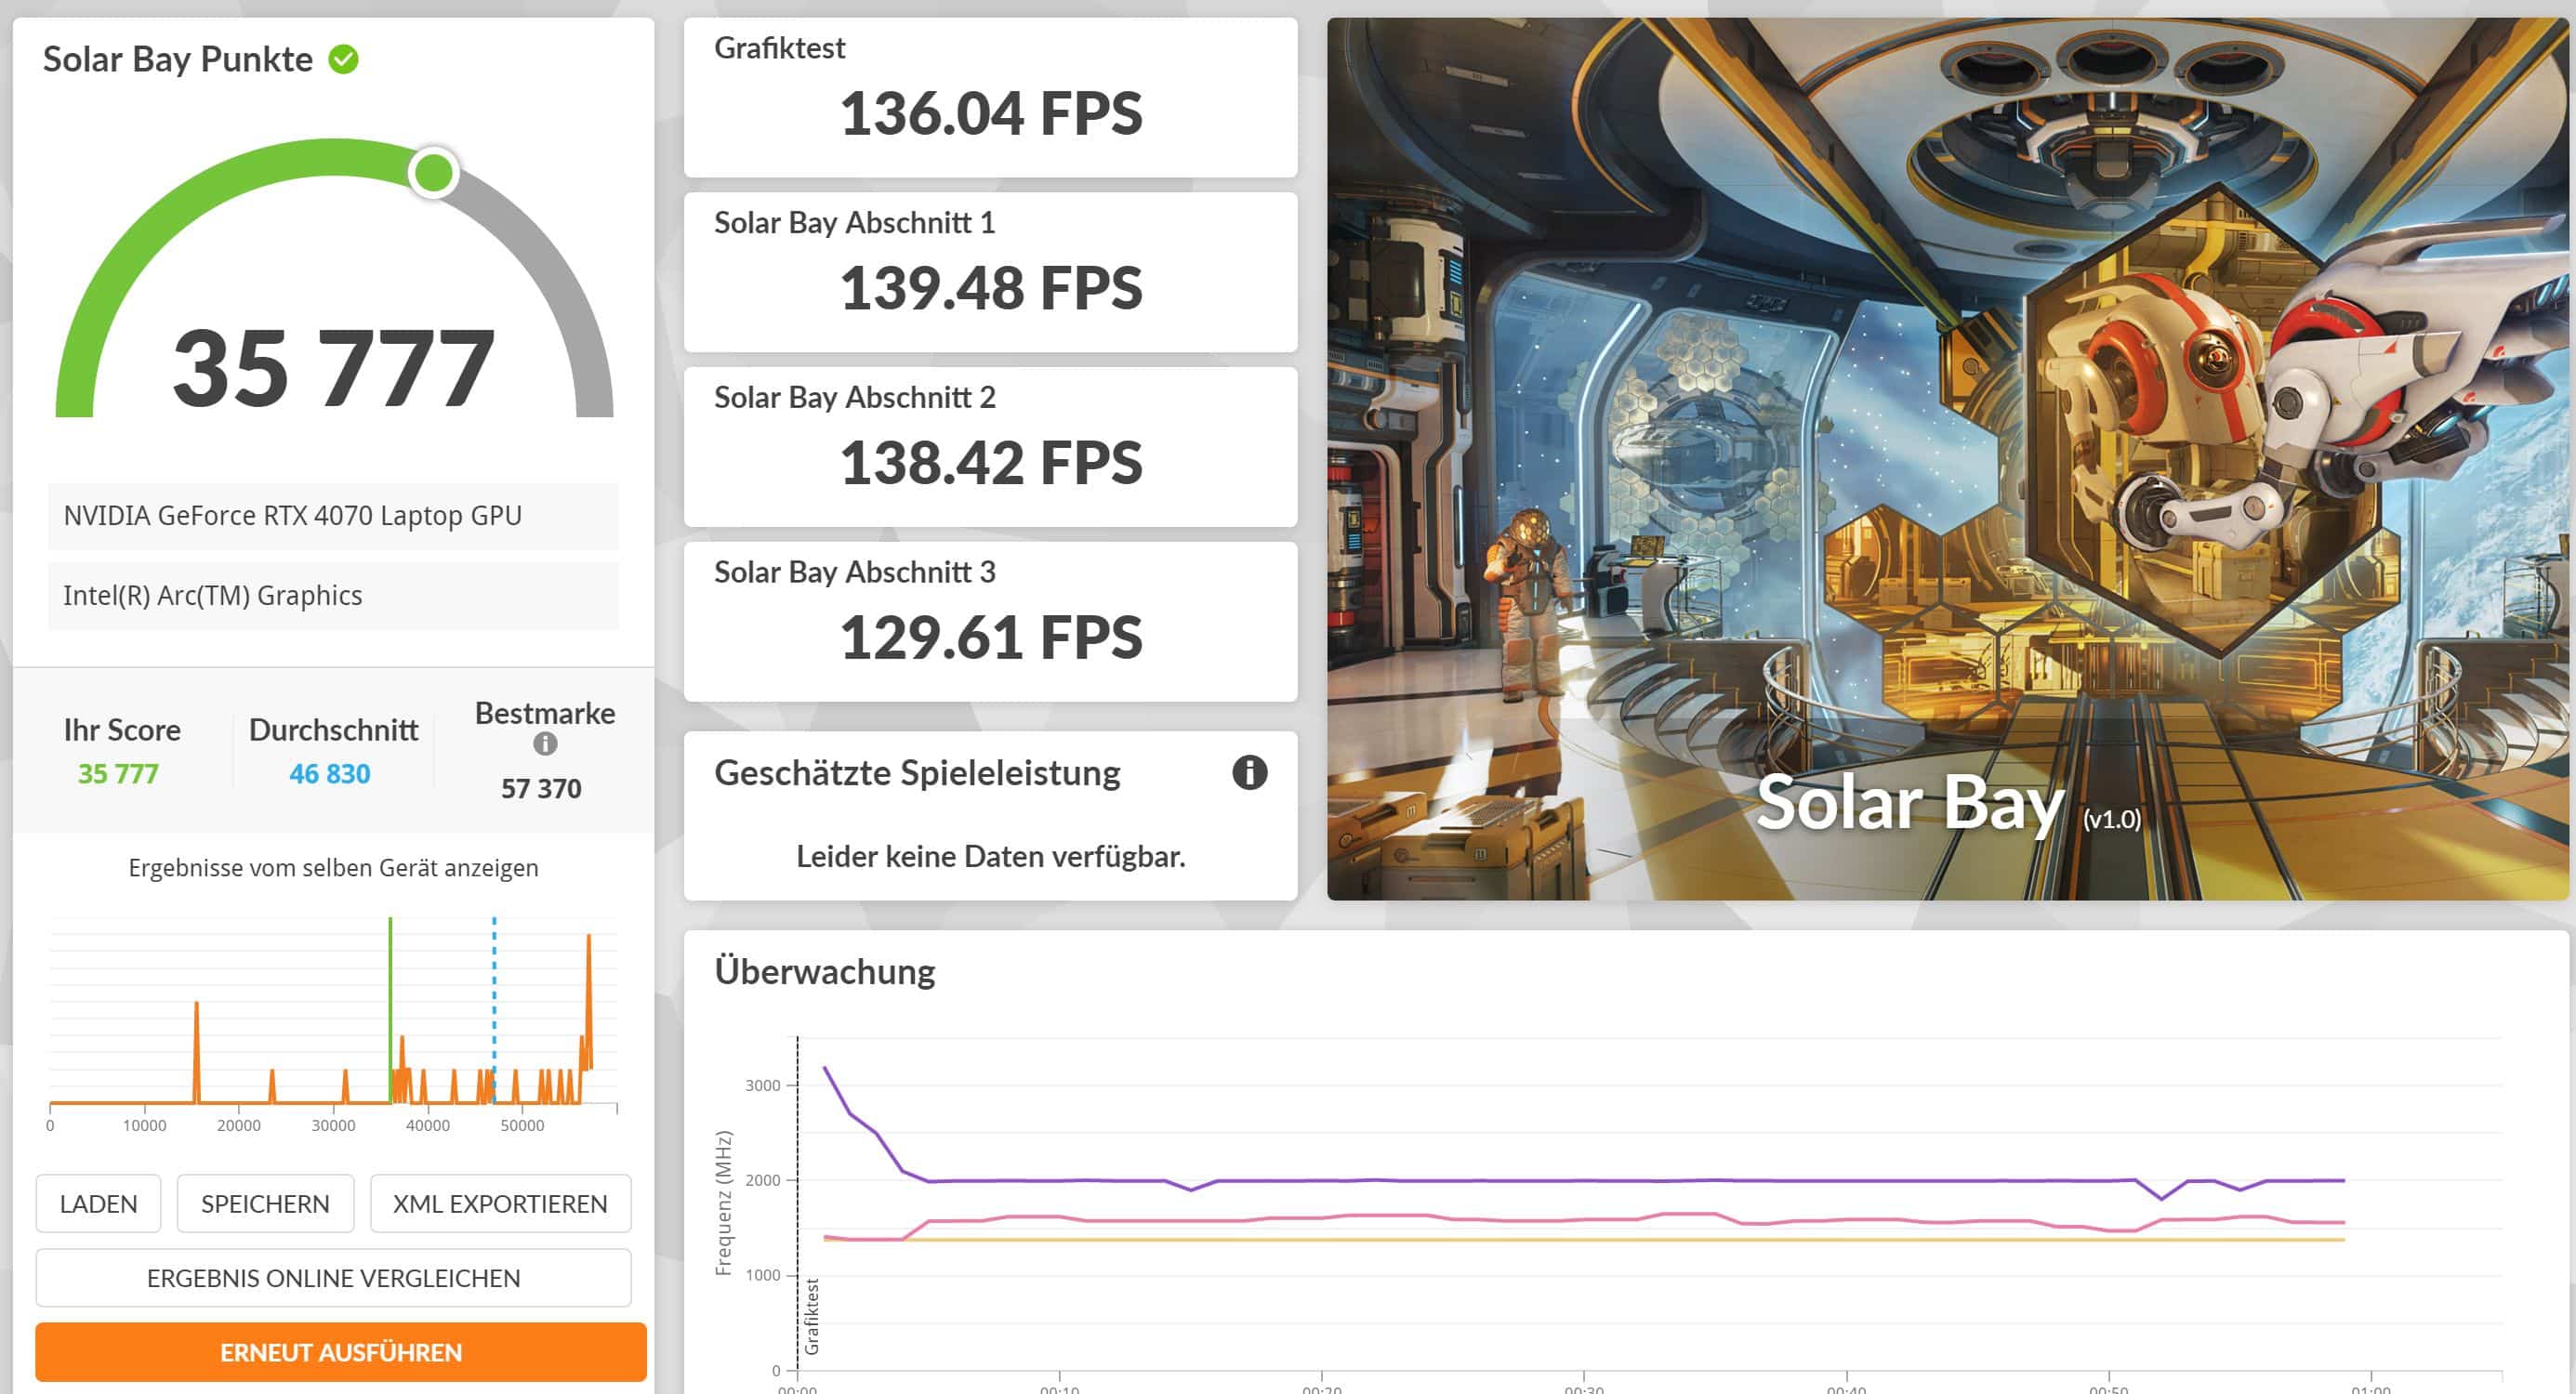
Task: Click the Bestmarke info icon
Action: (545, 744)
